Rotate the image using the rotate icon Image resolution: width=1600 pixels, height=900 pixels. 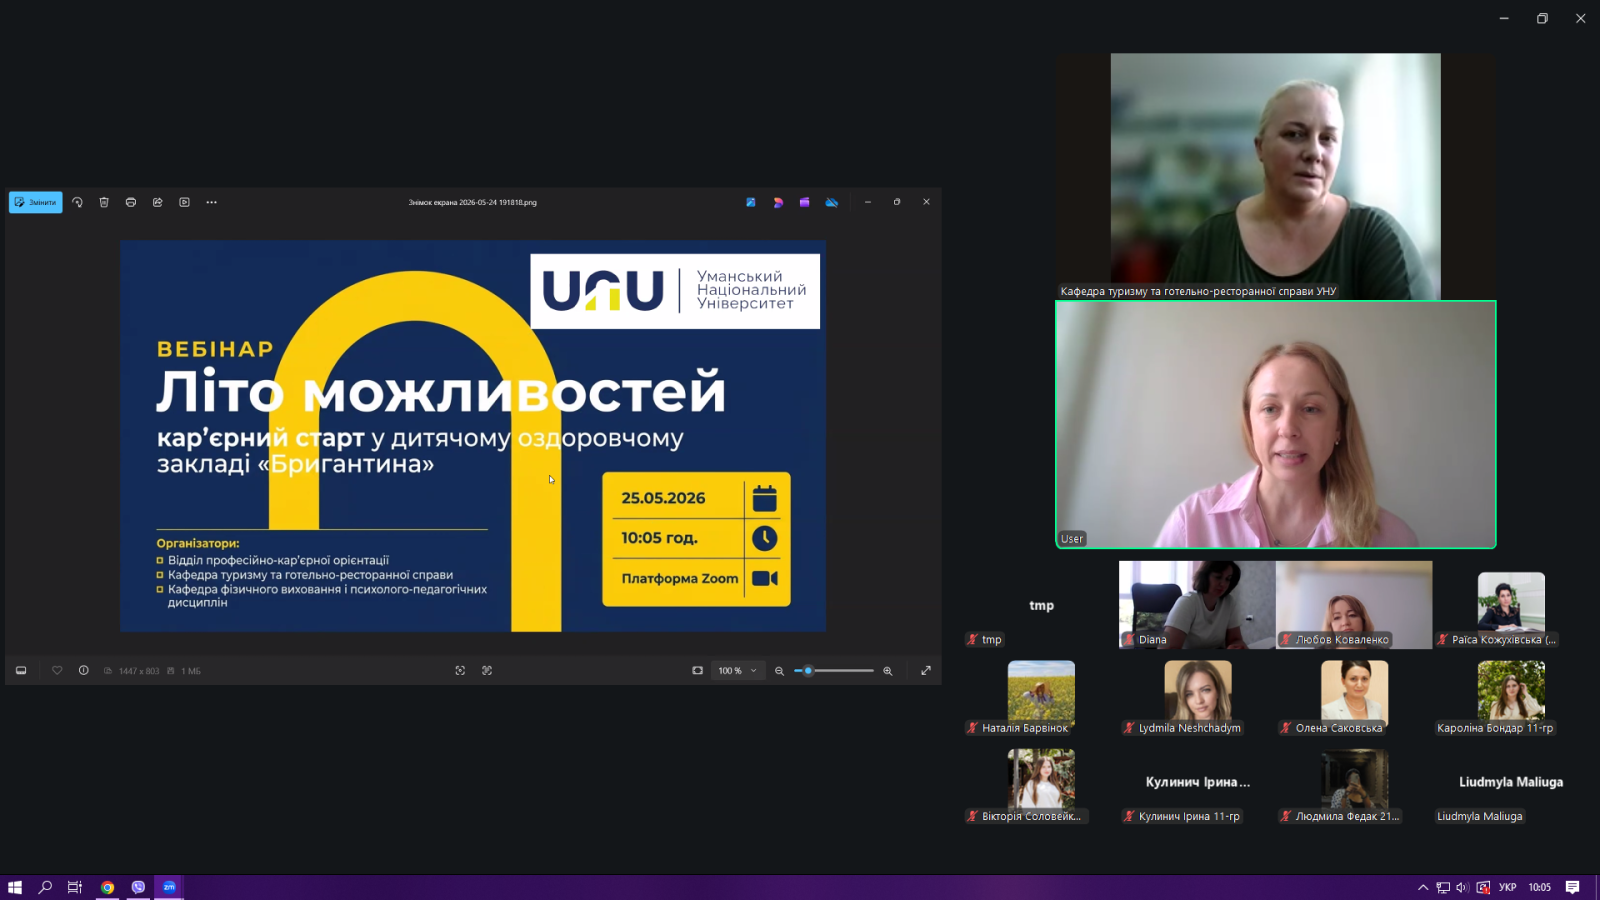(77, 202)
